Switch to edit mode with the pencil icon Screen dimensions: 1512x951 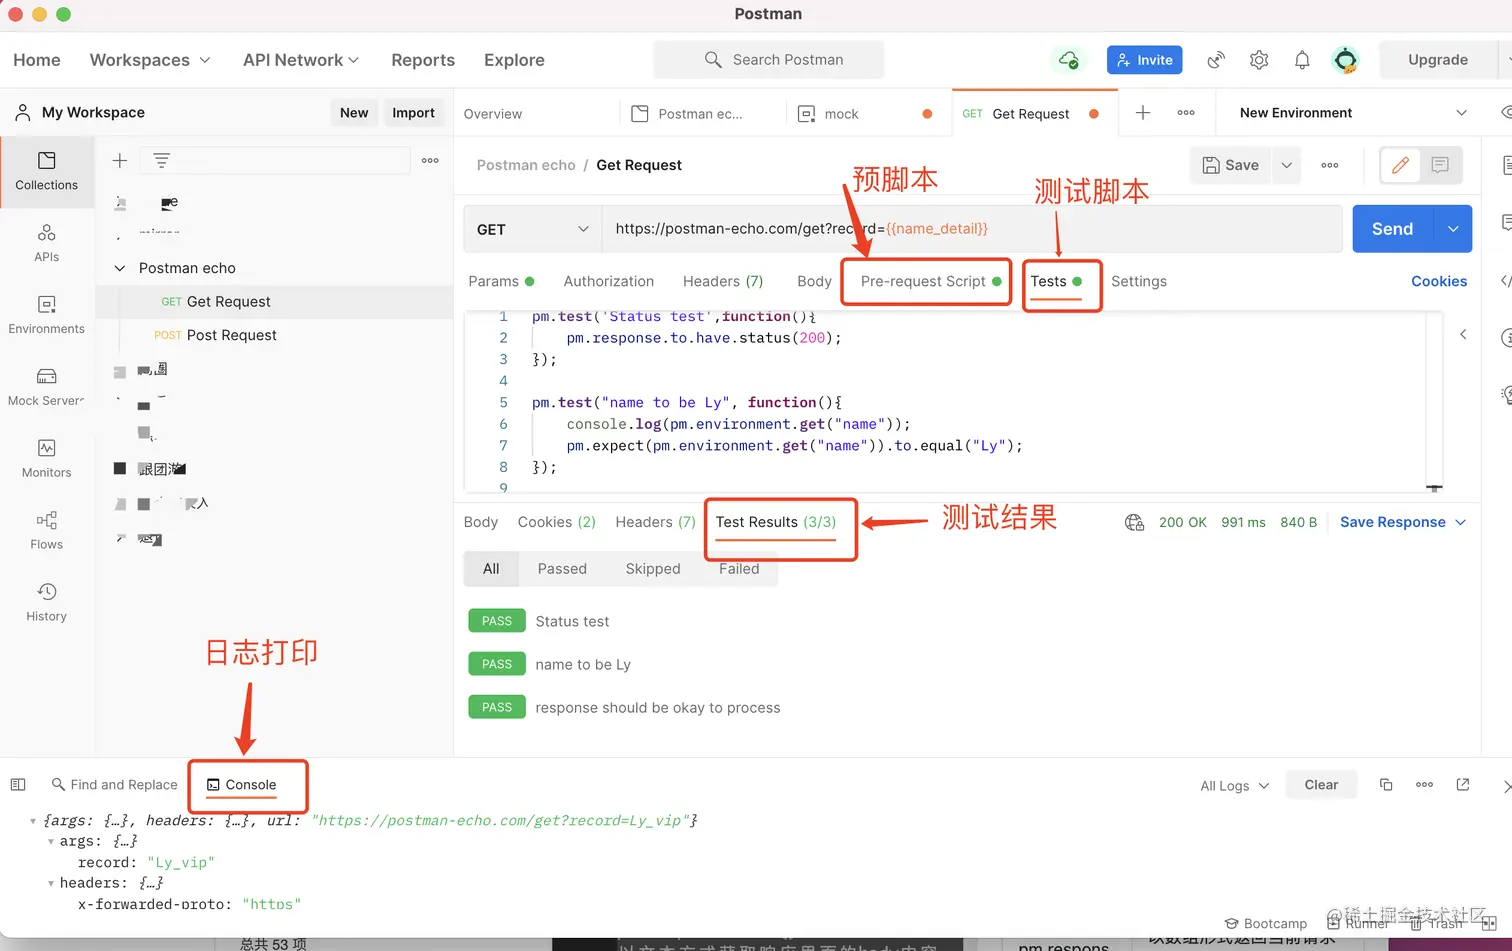point(1400,165)
